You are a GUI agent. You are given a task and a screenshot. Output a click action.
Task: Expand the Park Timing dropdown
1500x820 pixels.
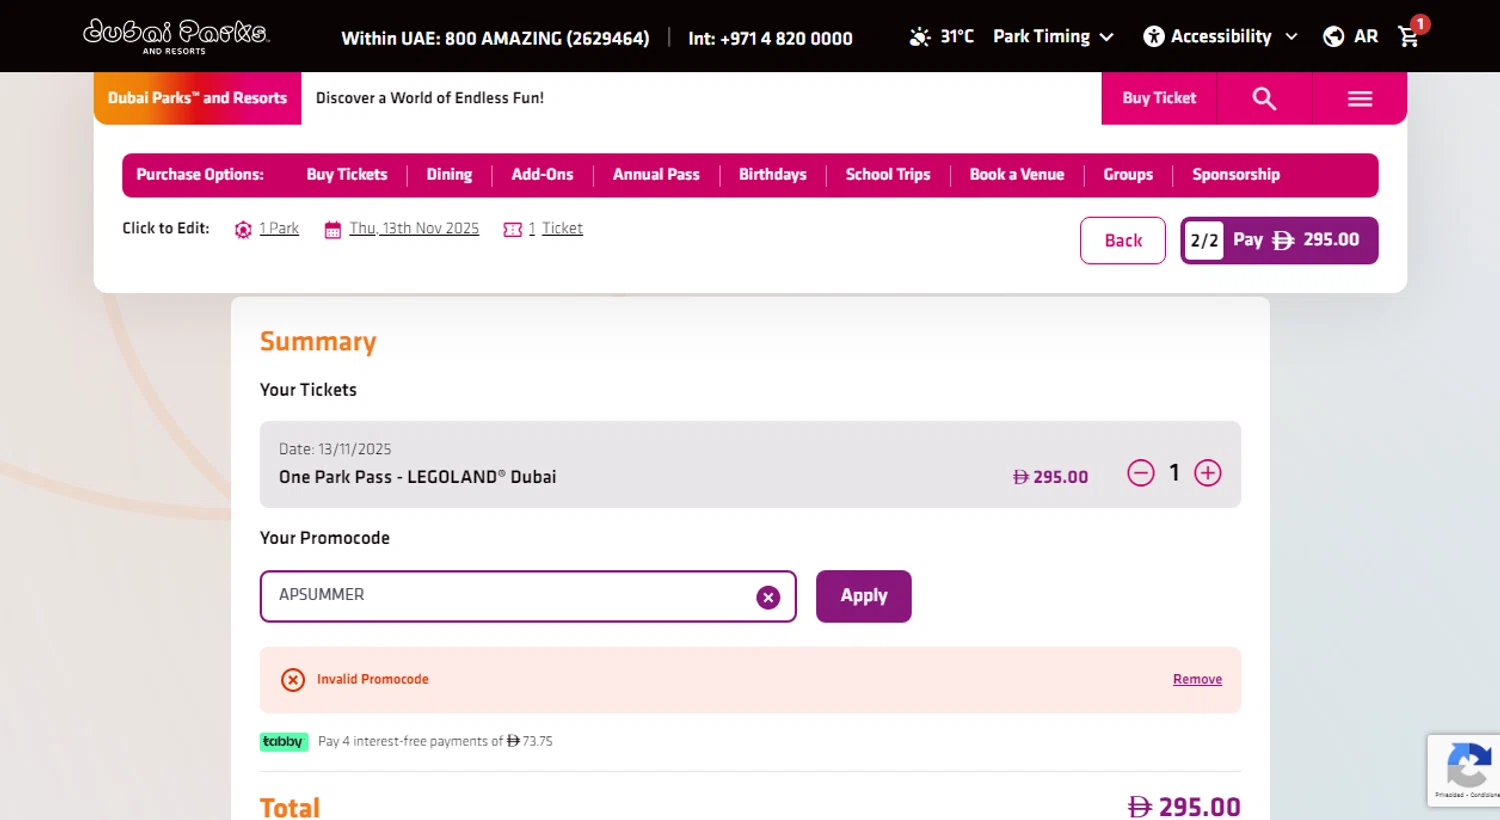point(1053,37)
